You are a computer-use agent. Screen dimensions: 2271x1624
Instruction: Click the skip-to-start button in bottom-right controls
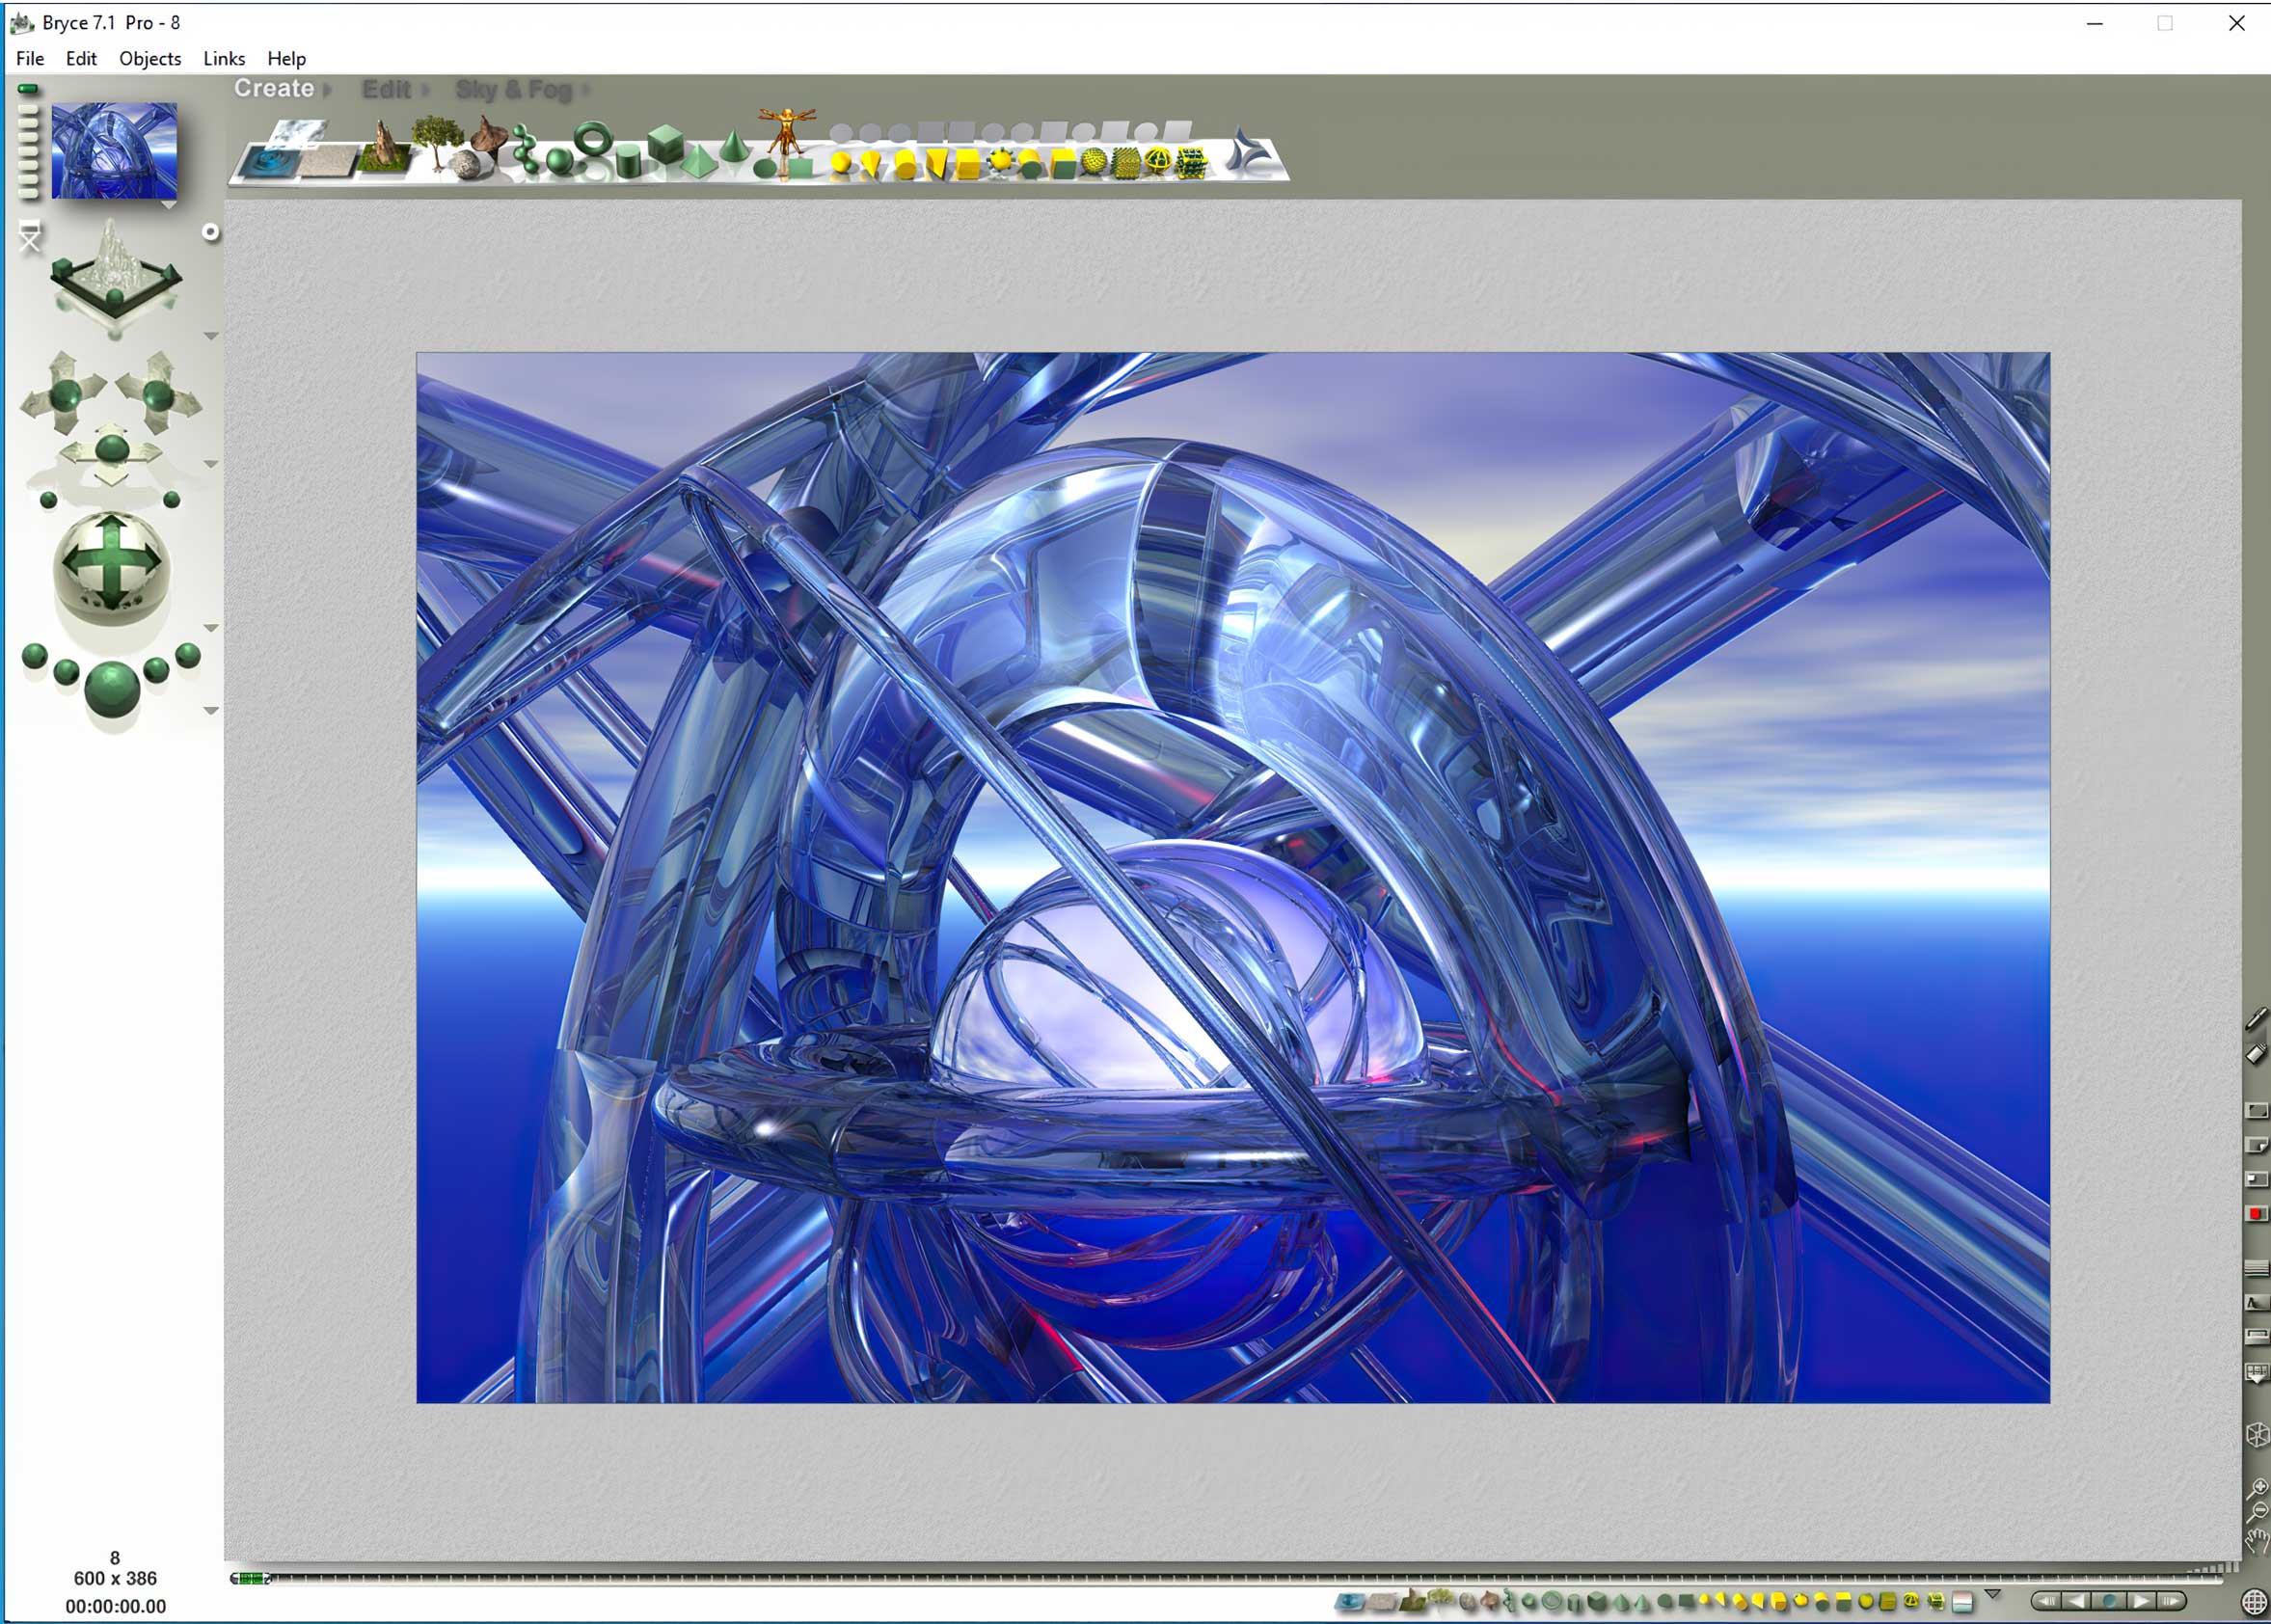click(2048, 1601)
